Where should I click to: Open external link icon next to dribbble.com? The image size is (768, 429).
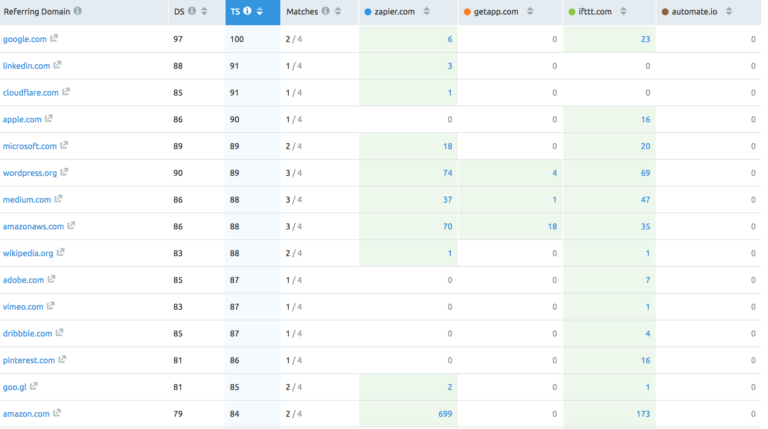[59, 333]
